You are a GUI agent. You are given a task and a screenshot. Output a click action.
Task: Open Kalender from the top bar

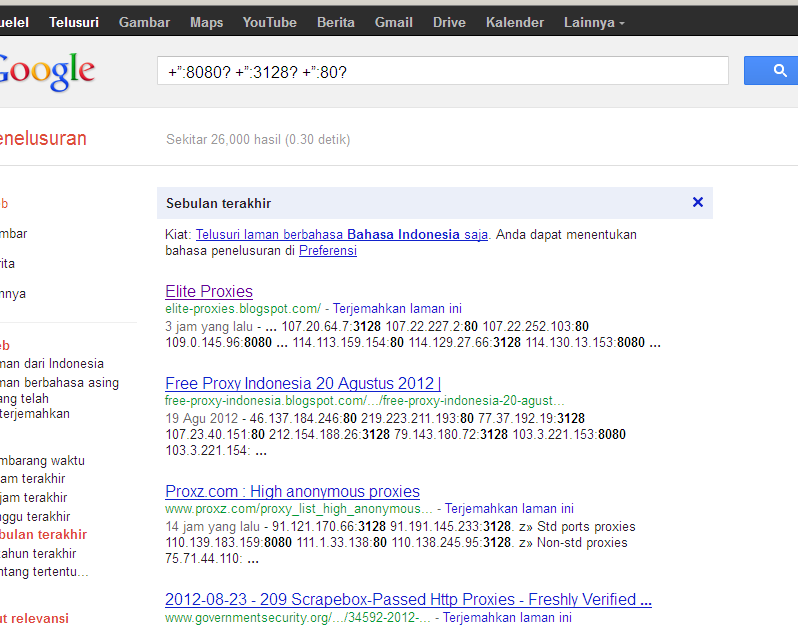tap(515, 22)
